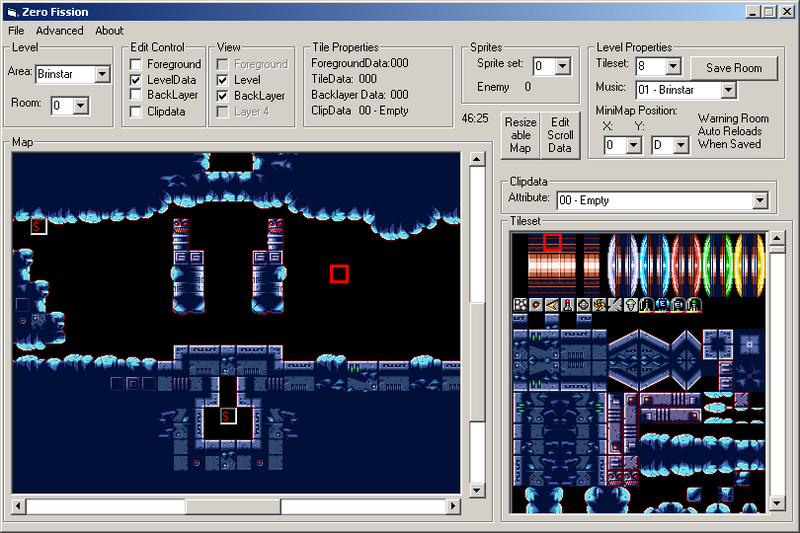Click 'Warning Room Auto Reloads When Saved' text
This screenshot has height=533, width=800.
(733, 131)
